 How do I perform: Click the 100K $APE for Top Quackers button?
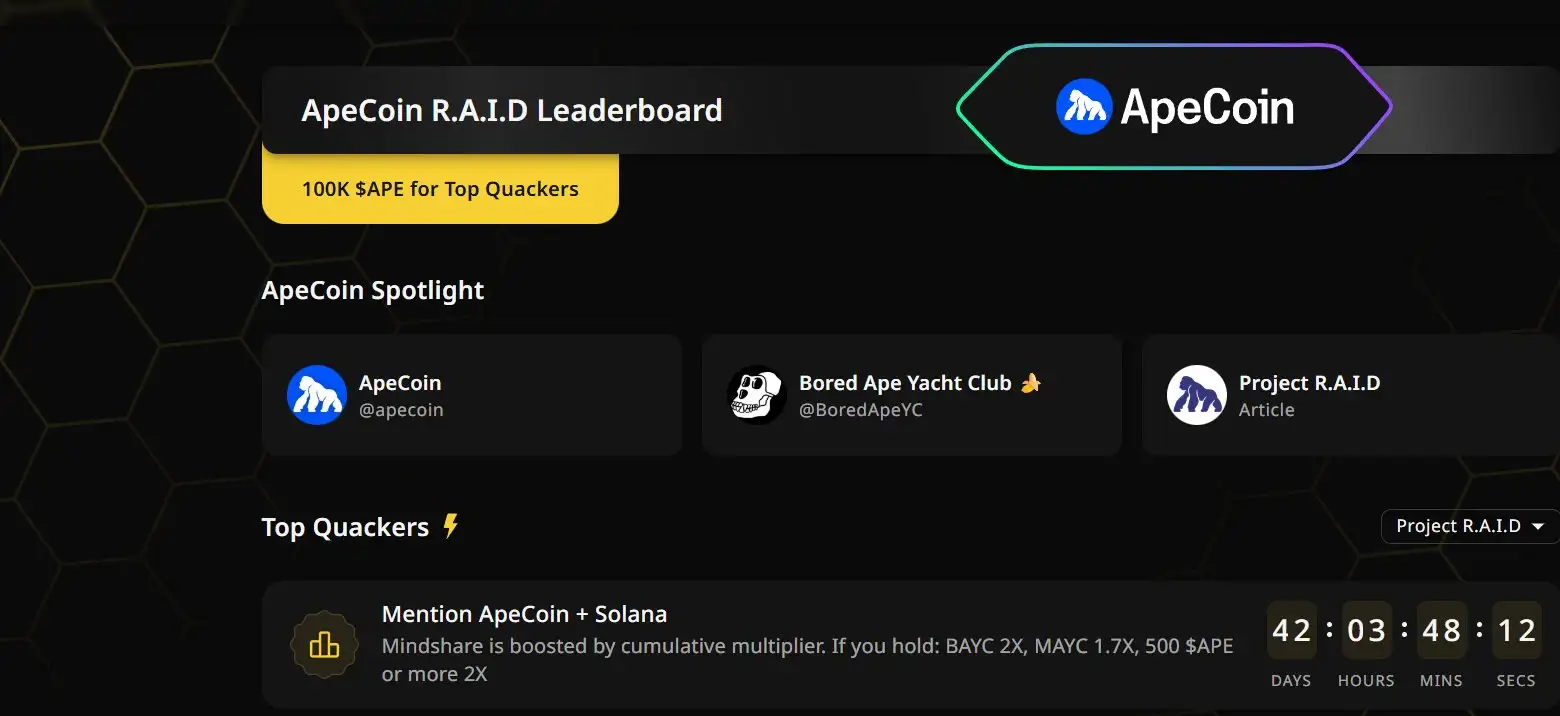(x=440, y=188)
